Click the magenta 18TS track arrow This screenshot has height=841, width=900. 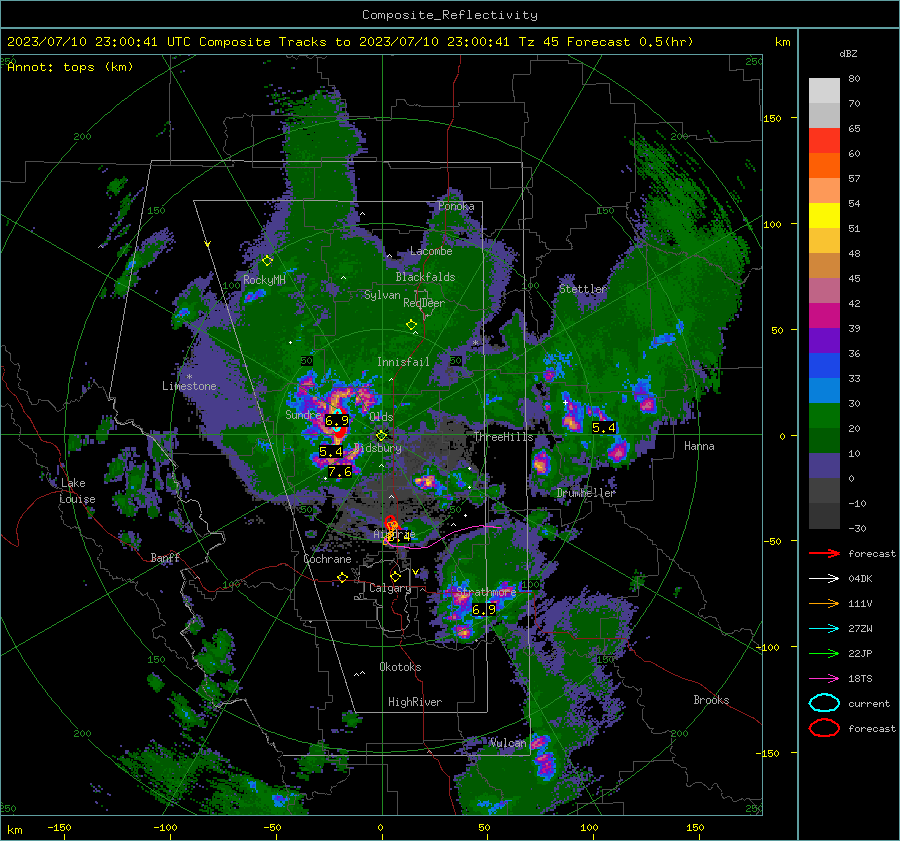click(x=824, y=679)
